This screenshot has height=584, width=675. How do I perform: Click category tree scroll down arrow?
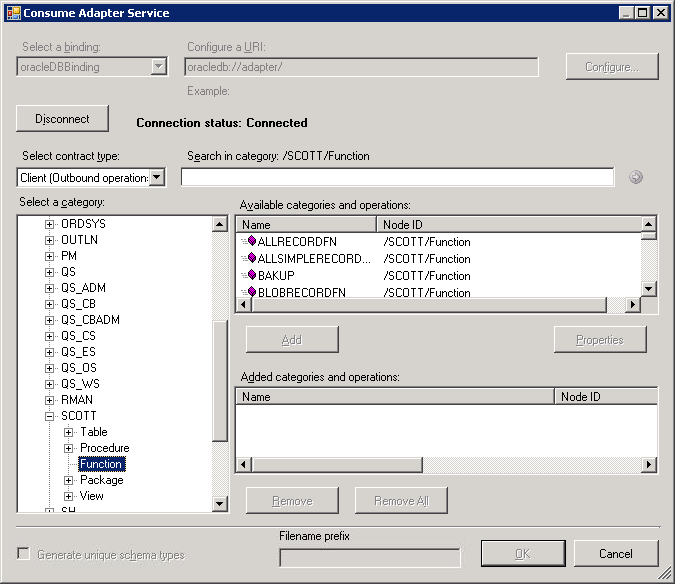pyautogui.click(x=220, y=504)
